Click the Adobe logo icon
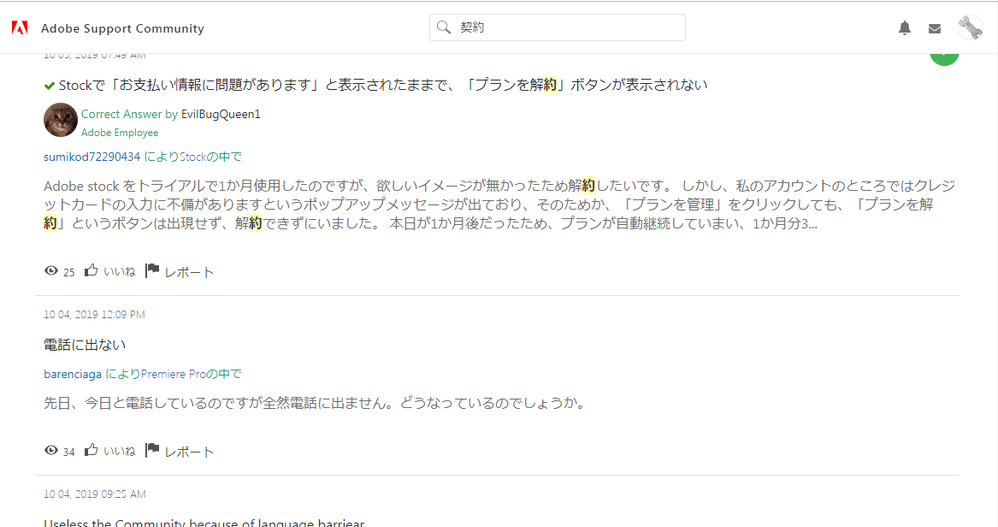The image size is (998, 527). (x=20, y=28)
